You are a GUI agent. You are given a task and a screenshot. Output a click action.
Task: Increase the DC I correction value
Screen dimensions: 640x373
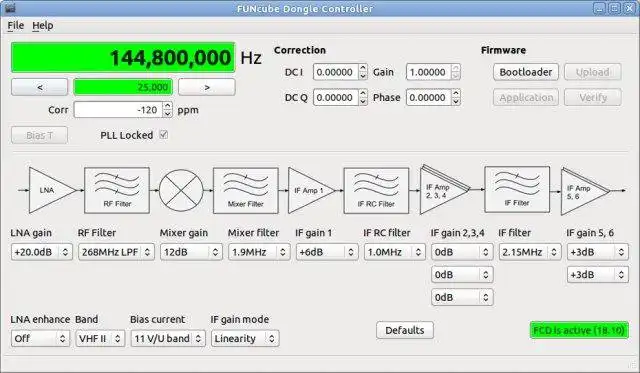click(362, 68)
